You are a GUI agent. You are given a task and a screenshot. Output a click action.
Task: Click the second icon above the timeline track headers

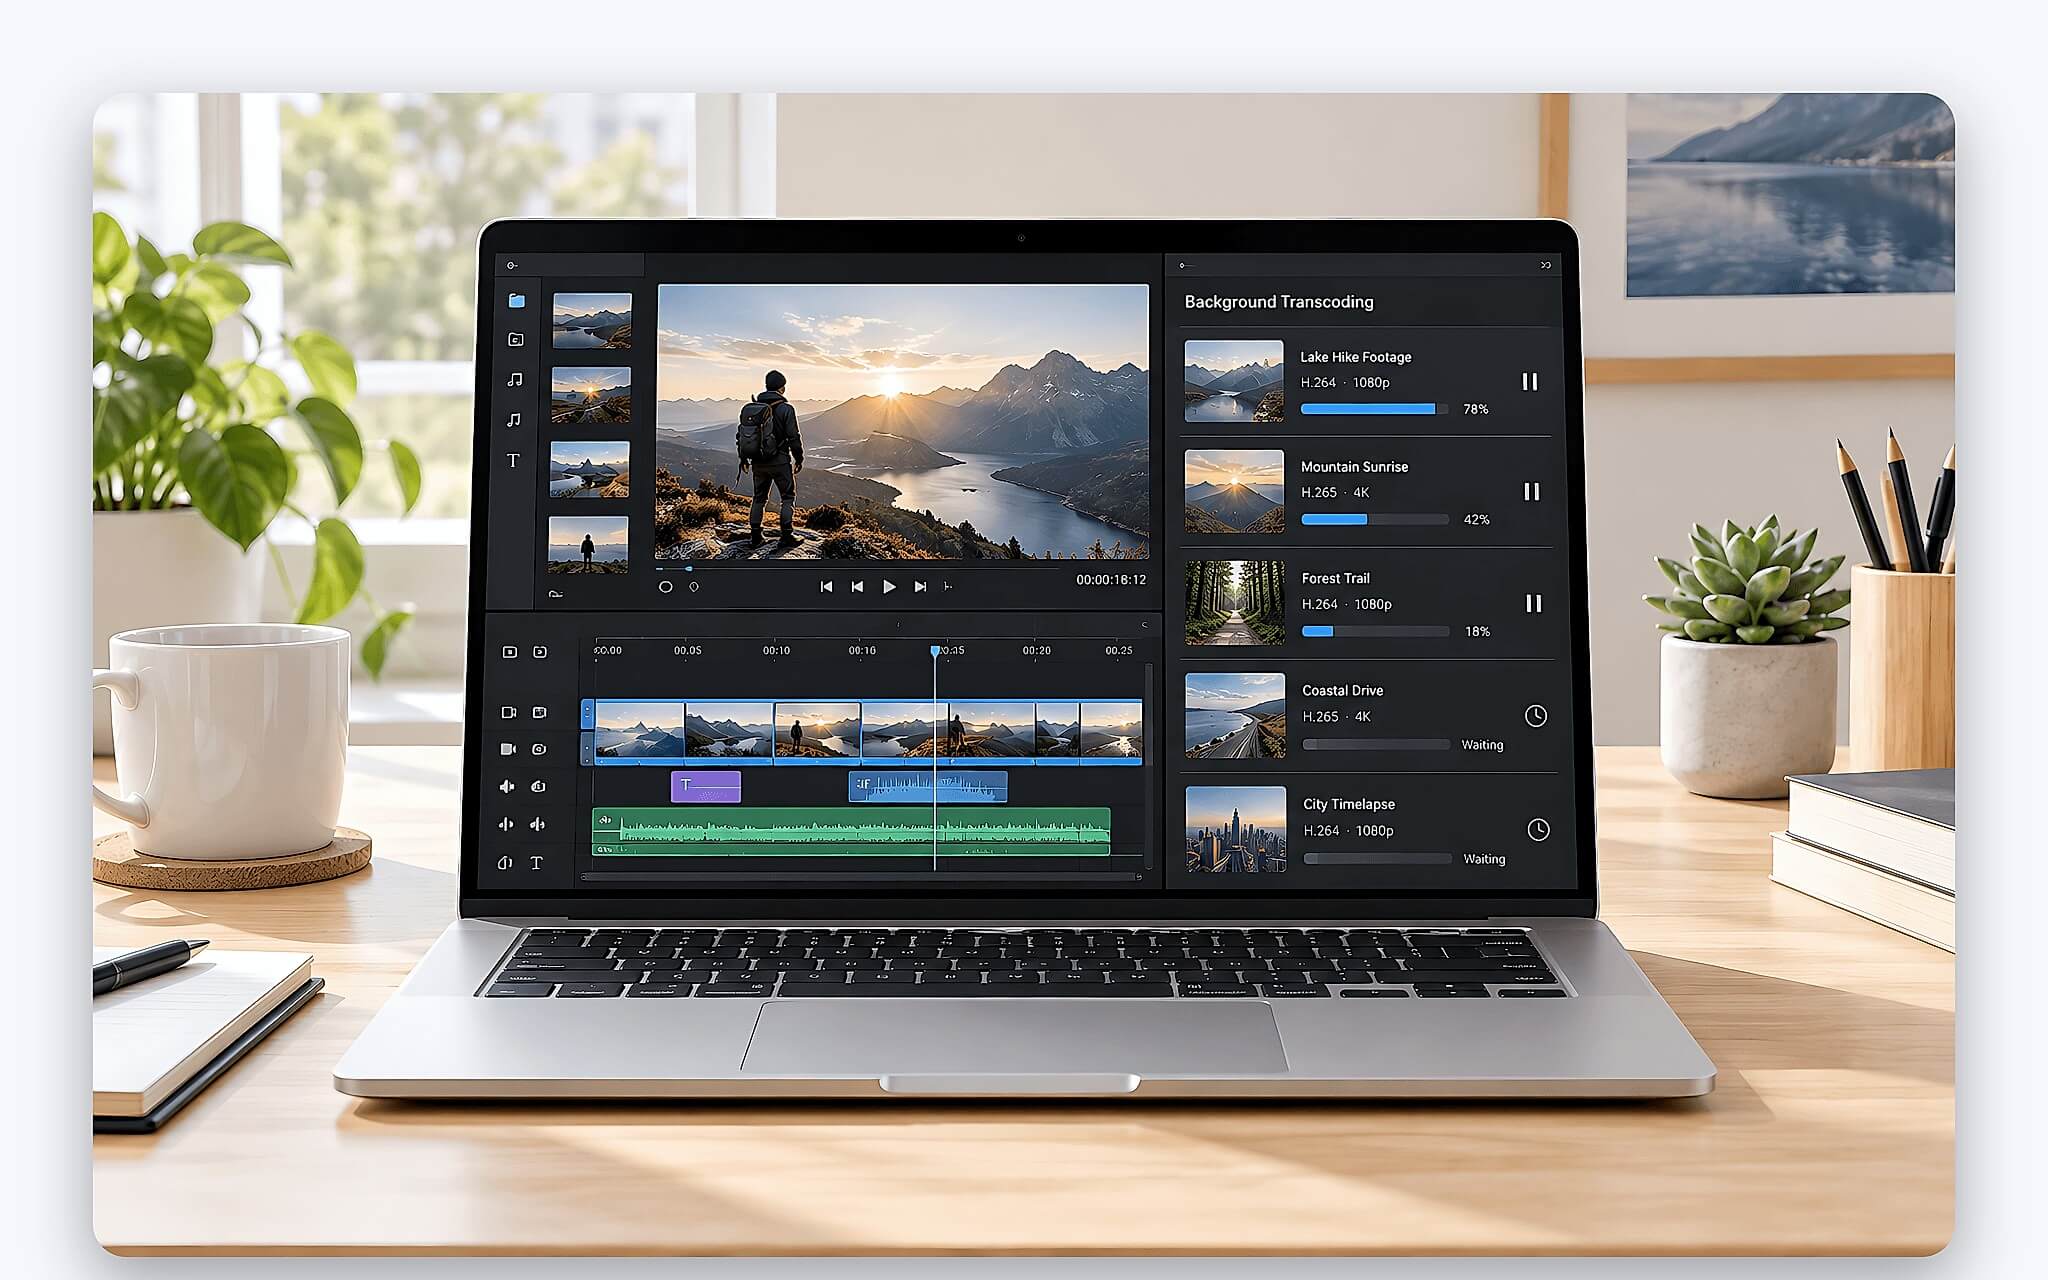tap(540, 652)
